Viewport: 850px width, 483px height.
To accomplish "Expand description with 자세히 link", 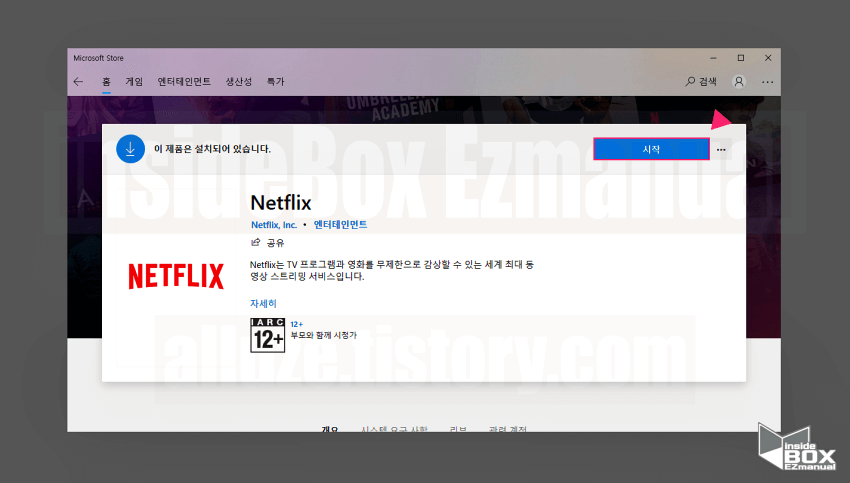I will coord(263,304).
